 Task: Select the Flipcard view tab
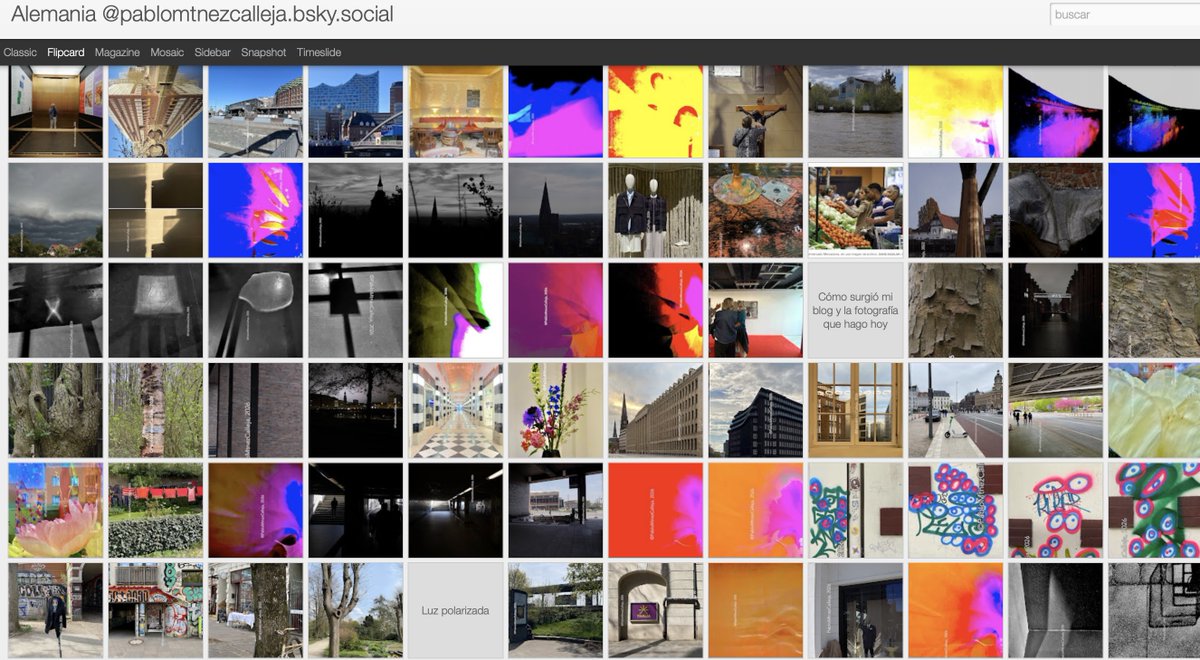pos(66,52)
